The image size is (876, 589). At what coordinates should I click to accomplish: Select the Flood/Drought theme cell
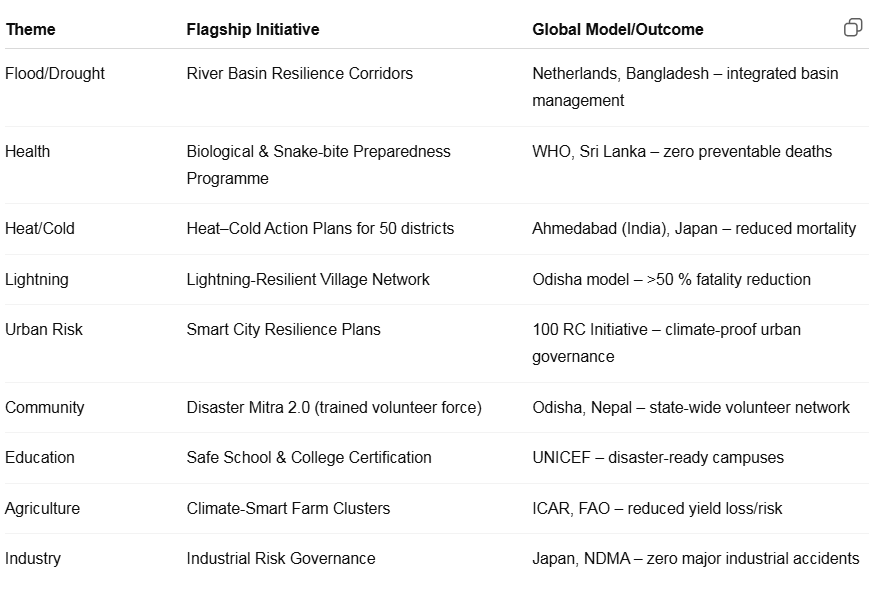55,74
